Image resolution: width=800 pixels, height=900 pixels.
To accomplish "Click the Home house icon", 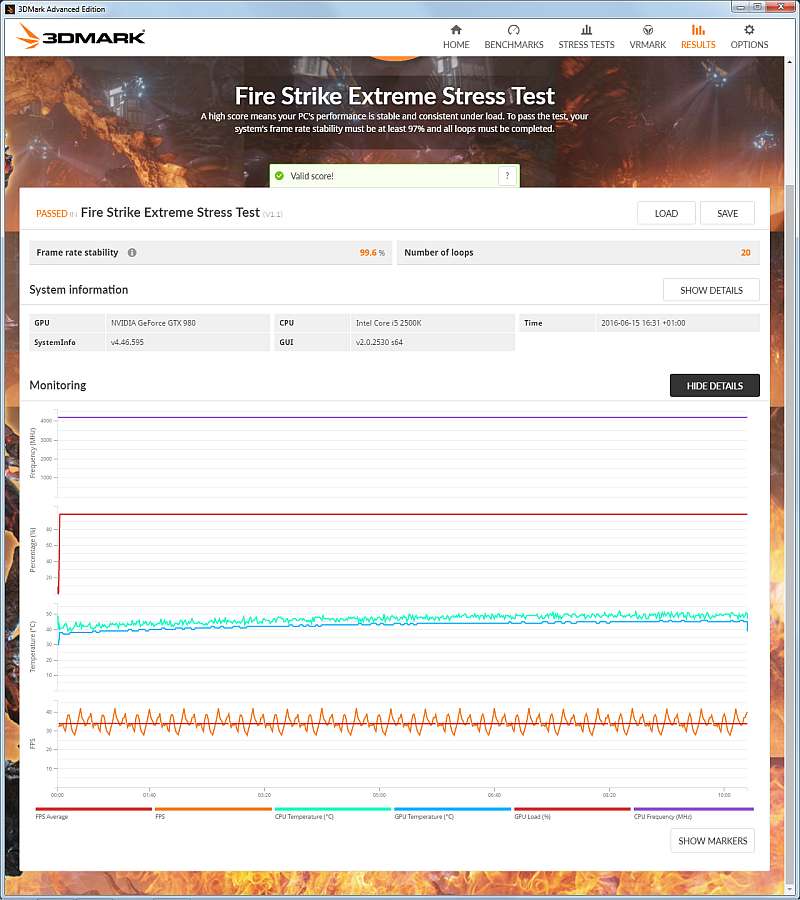I will (456, 30).
